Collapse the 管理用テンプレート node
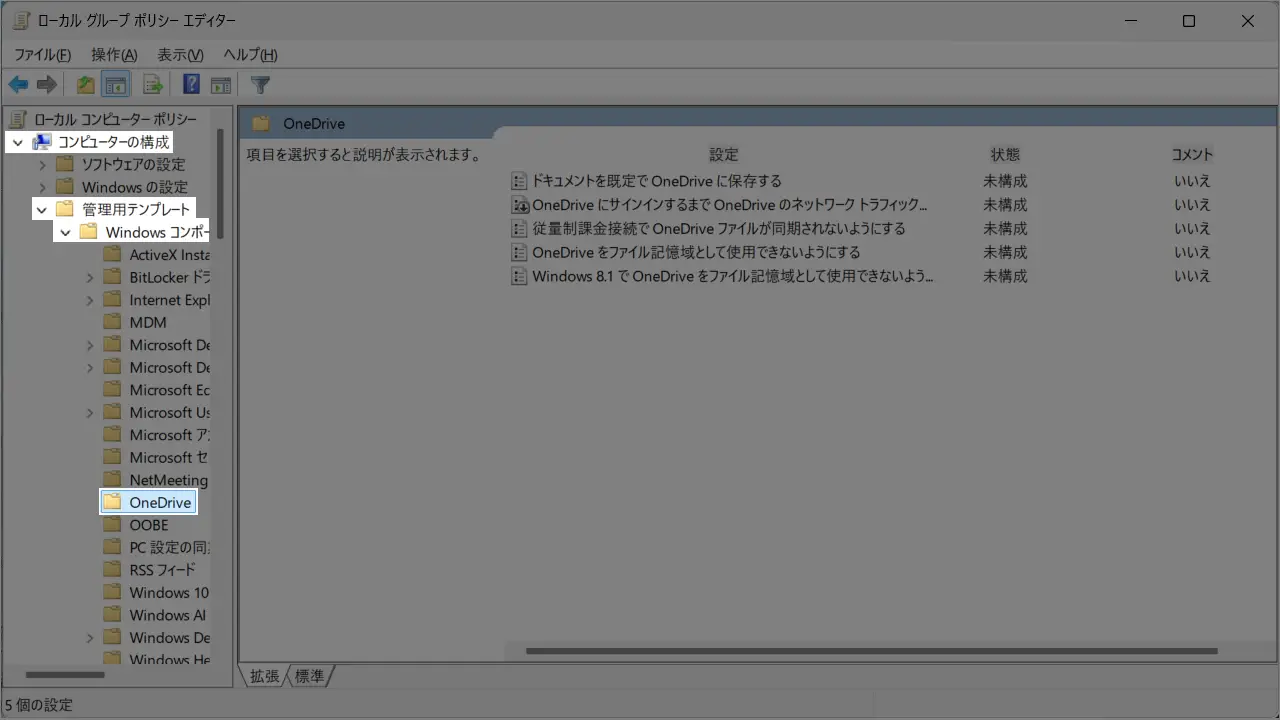 (42, 210)
